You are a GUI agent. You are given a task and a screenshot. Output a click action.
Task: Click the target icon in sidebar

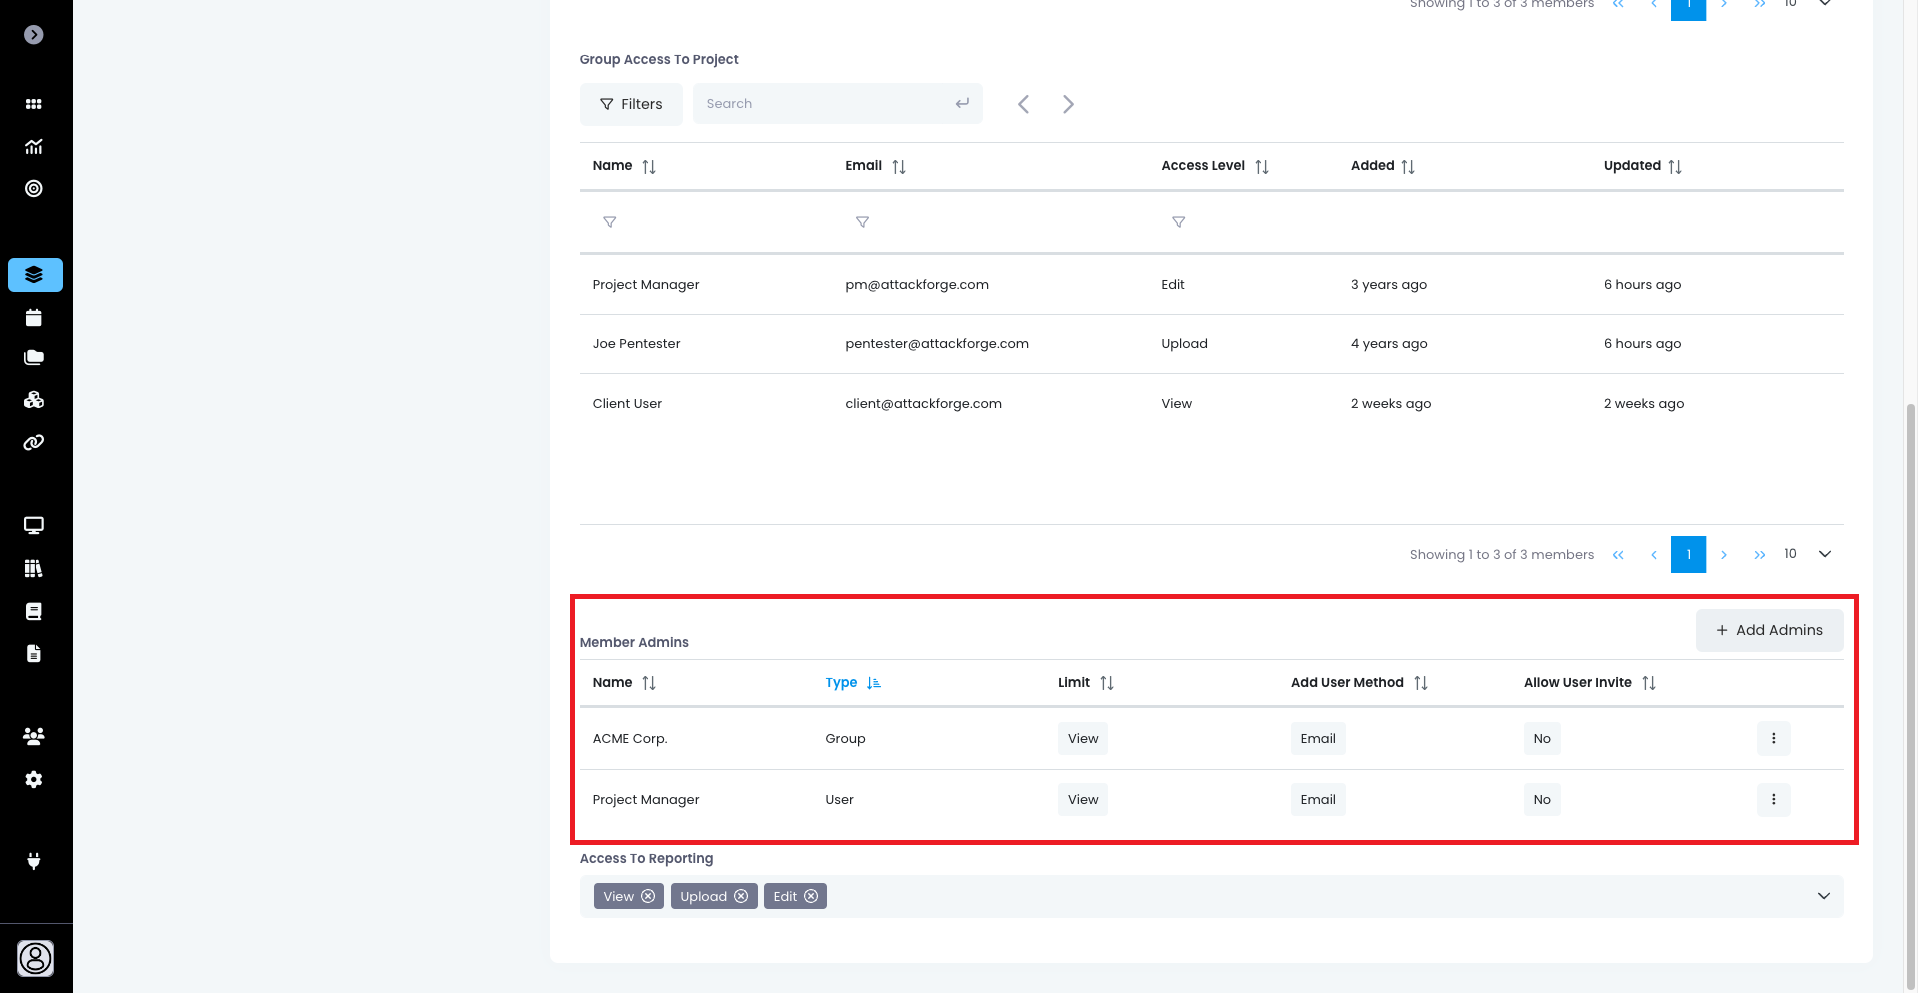(34, 189)
